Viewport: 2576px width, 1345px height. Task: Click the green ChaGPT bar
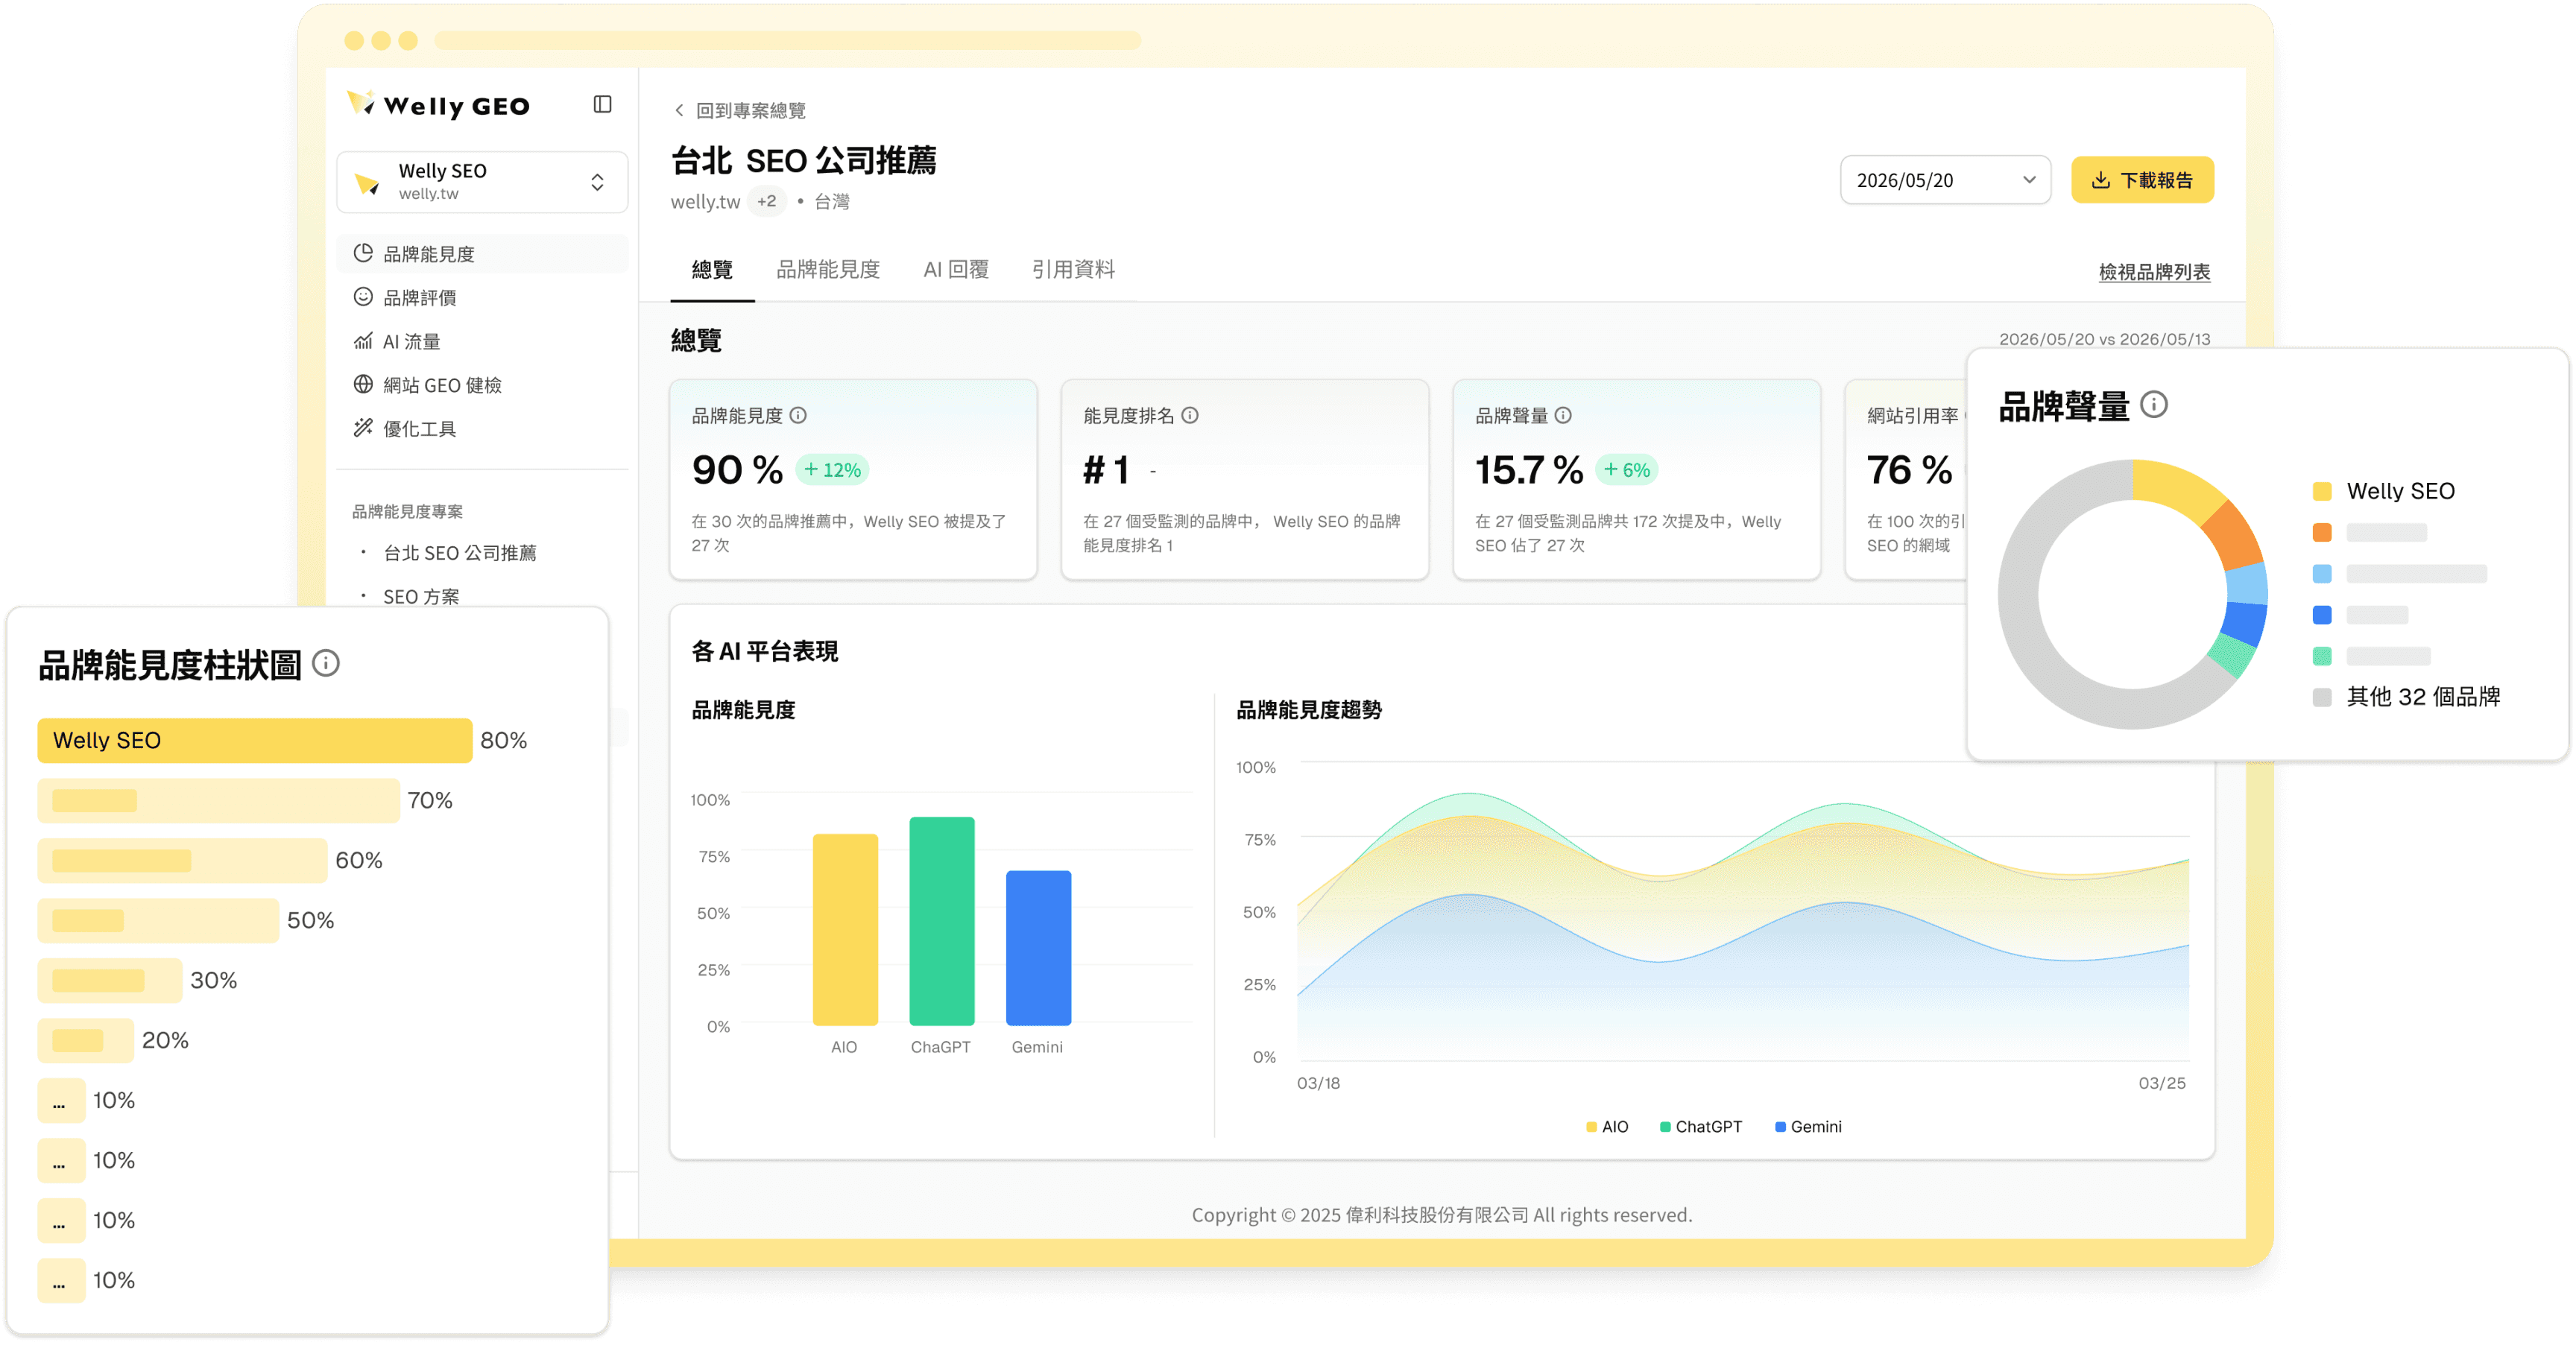[942, 921]
